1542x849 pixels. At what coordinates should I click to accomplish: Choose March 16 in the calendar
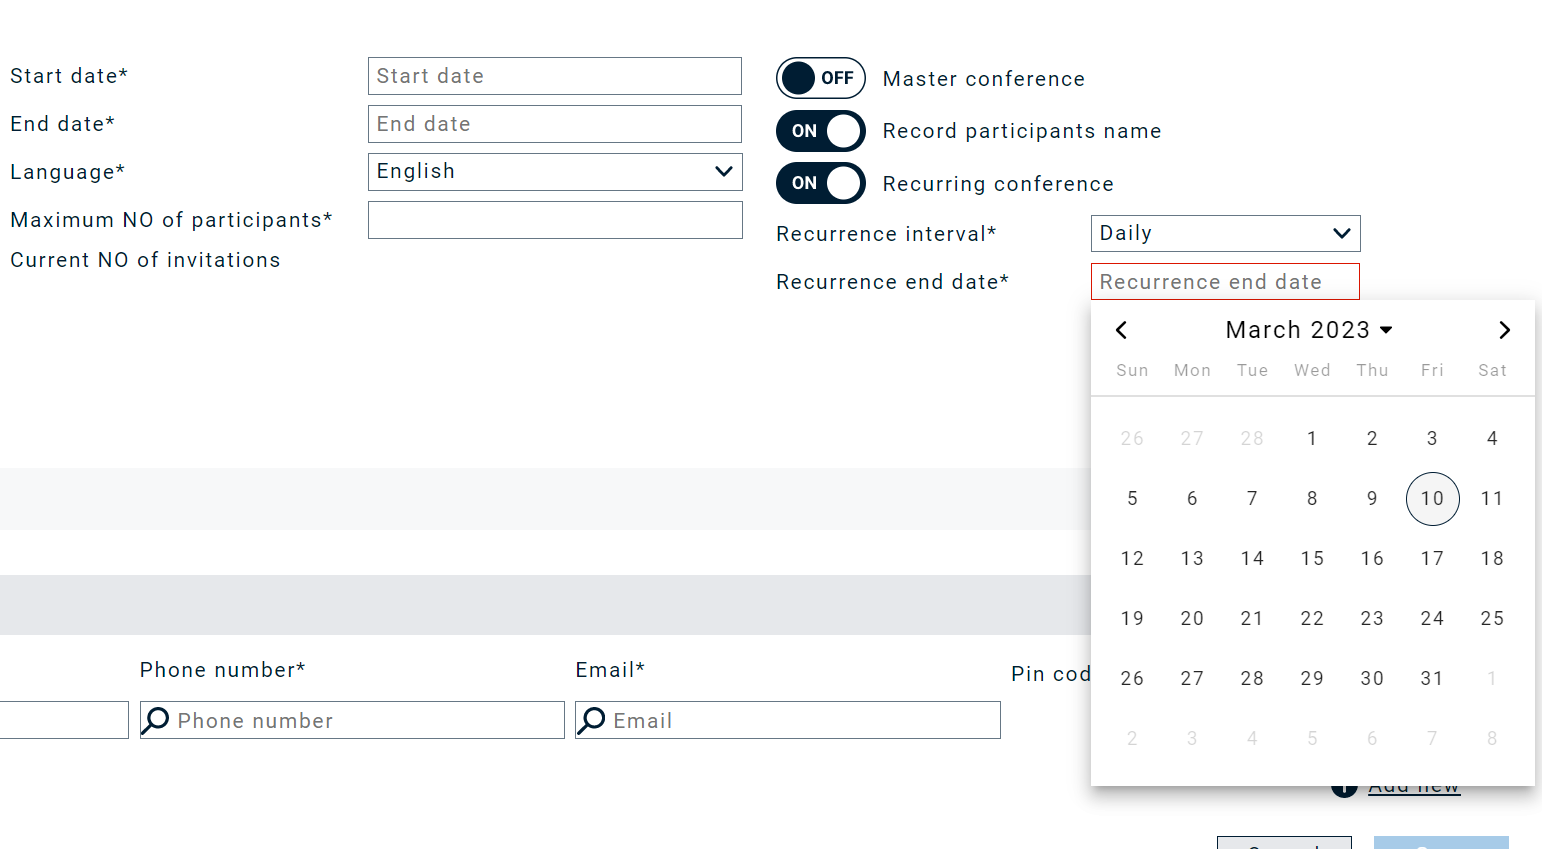tap(1372, 559)
